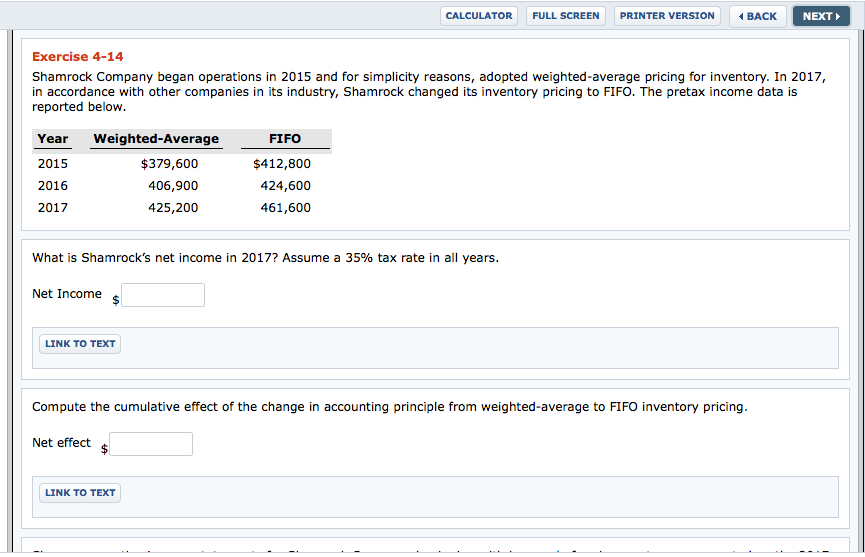Focus the Net effect answer field
The width and height of the screenshot is (865, 557).
click(x=151, y=444)
